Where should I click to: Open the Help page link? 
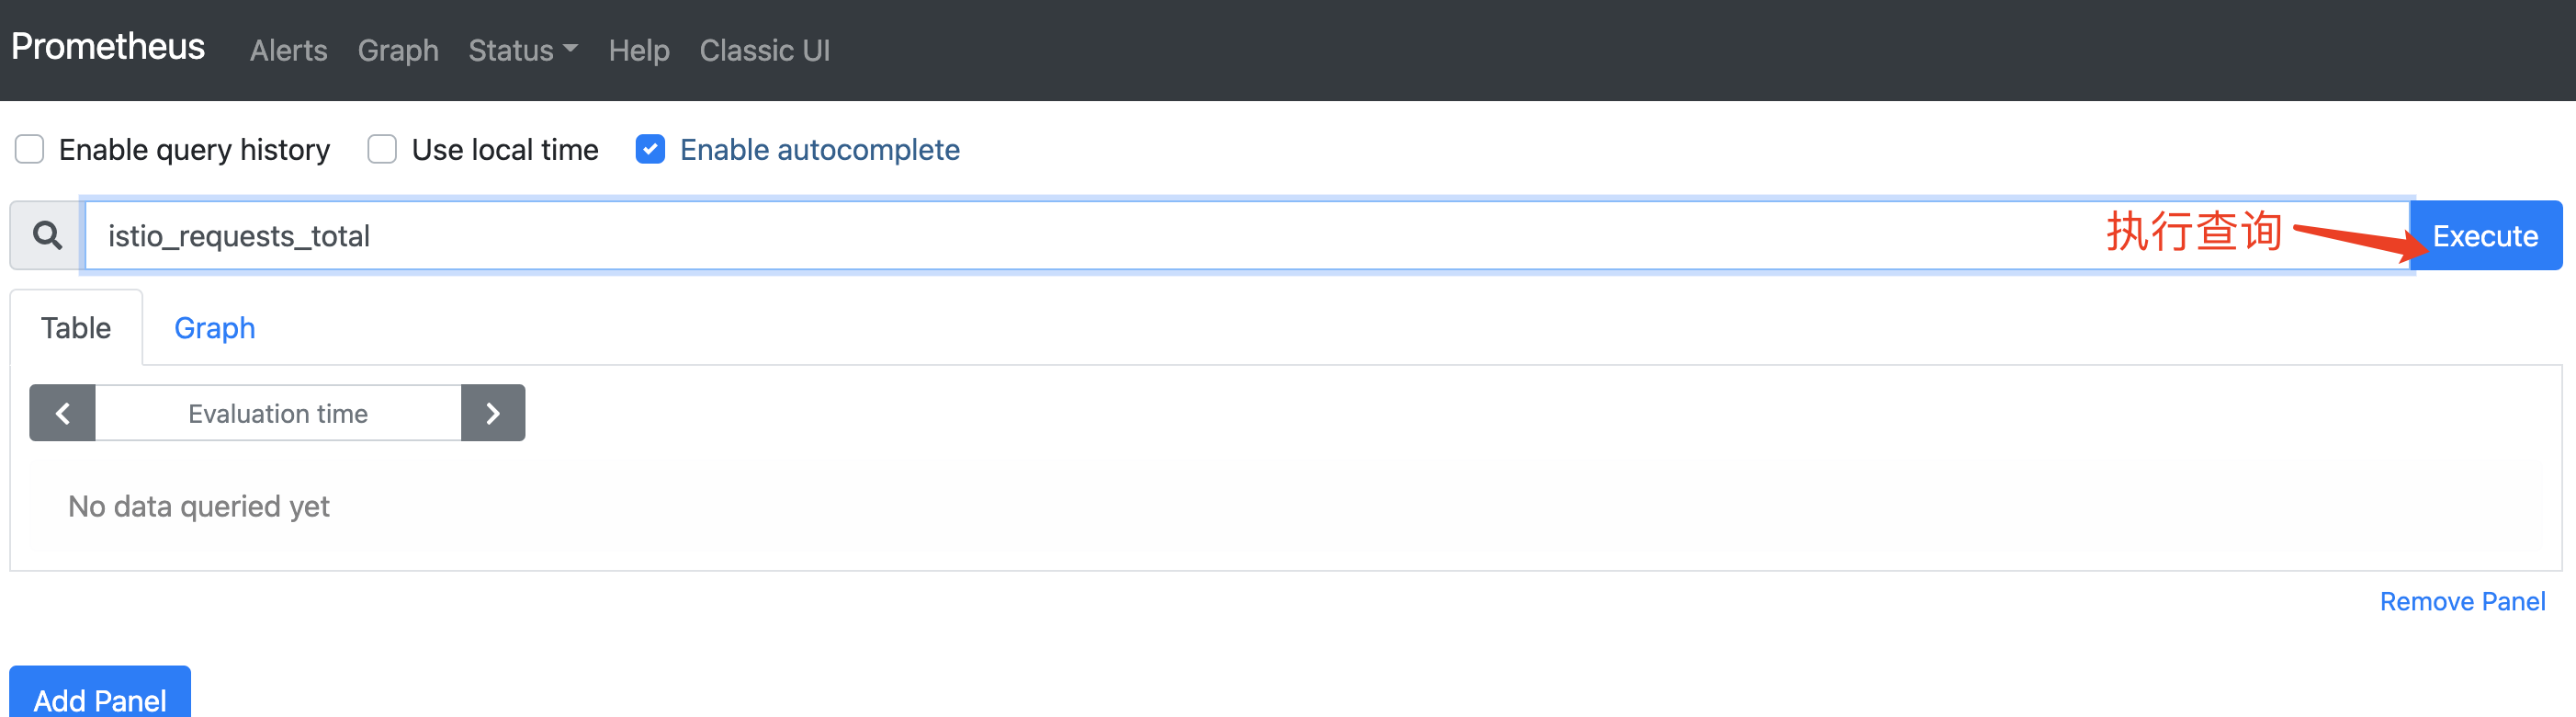click(639, 50)
